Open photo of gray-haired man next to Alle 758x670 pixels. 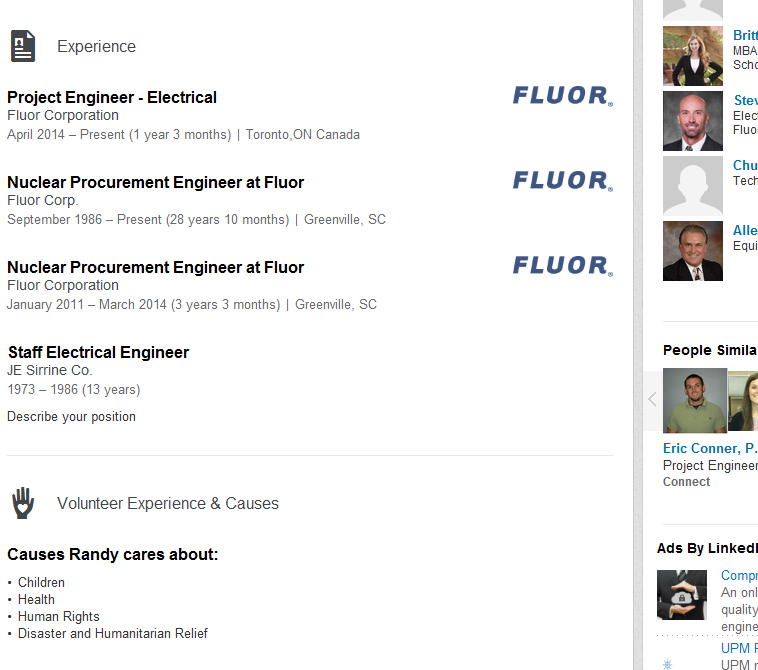point(693,251)
